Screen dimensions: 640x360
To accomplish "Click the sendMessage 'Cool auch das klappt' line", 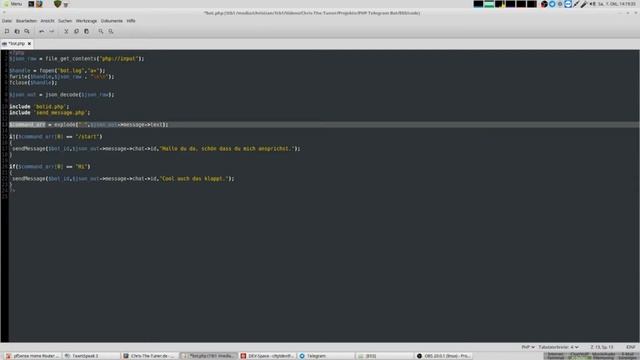I will (123, 179).
